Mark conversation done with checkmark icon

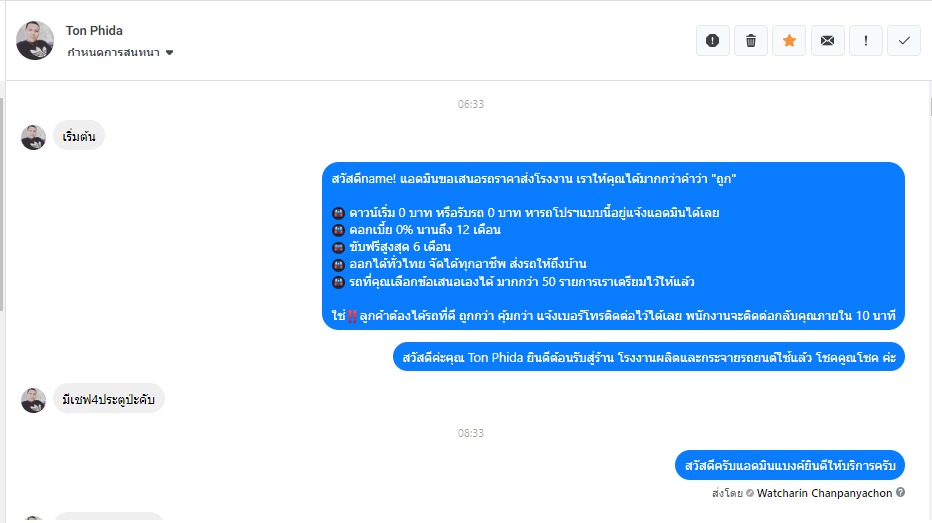click(904, 40)
